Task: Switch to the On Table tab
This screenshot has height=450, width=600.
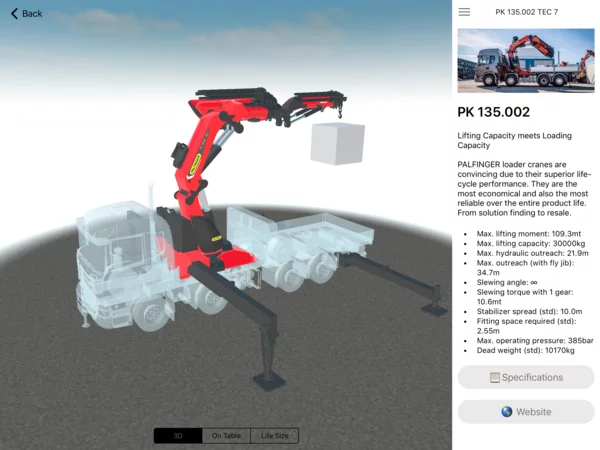Action: click(x=226, y=435)
